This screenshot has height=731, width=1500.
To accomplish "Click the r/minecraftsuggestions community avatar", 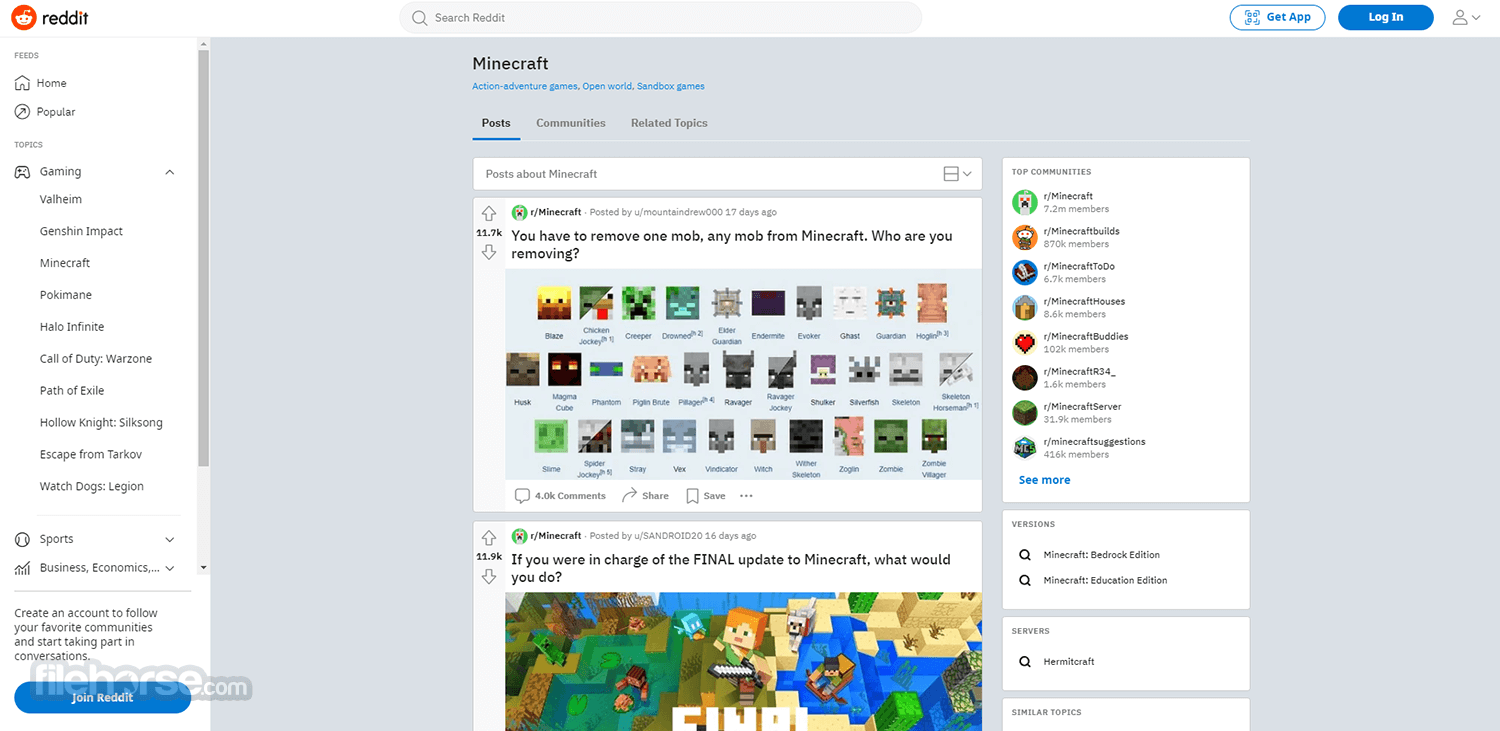I will click(1025, 447).
